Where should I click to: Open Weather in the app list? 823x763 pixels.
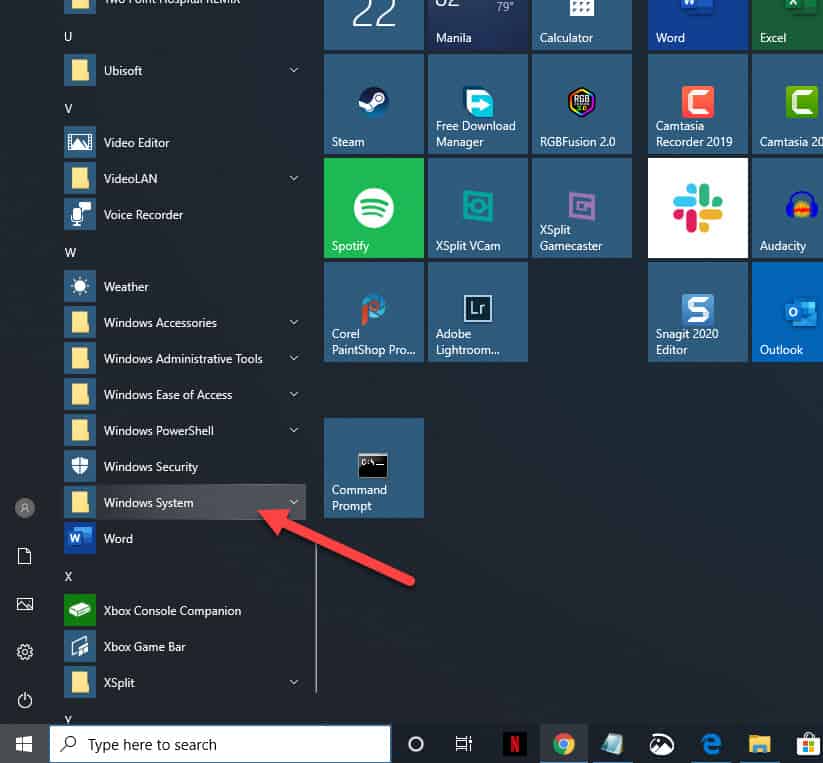(x=185, y=287)
